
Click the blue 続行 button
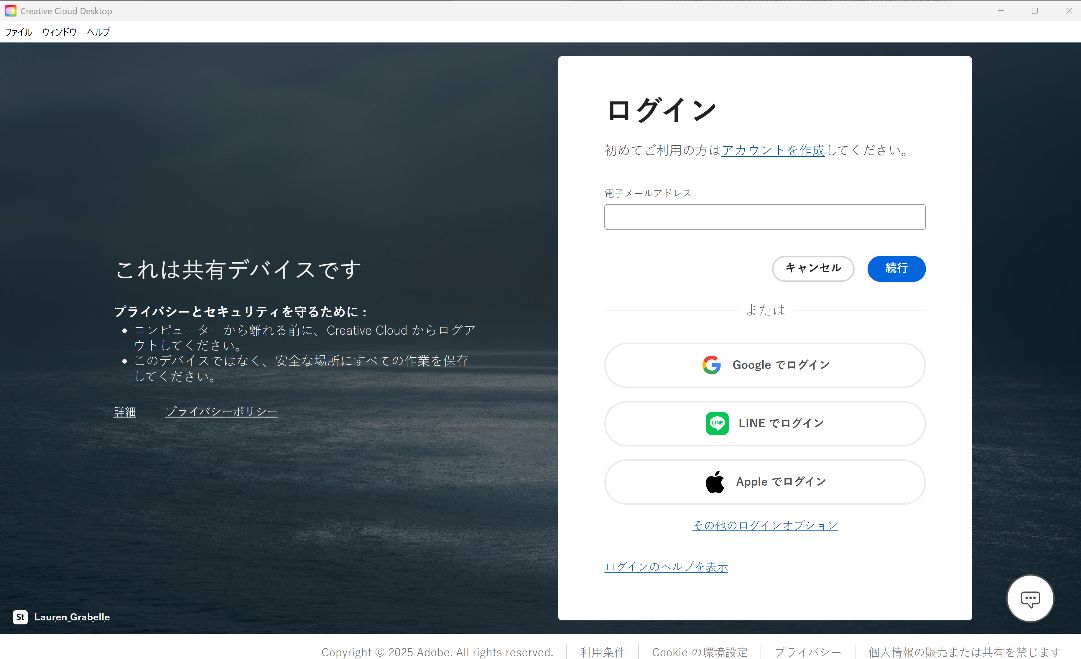[896, 268]
